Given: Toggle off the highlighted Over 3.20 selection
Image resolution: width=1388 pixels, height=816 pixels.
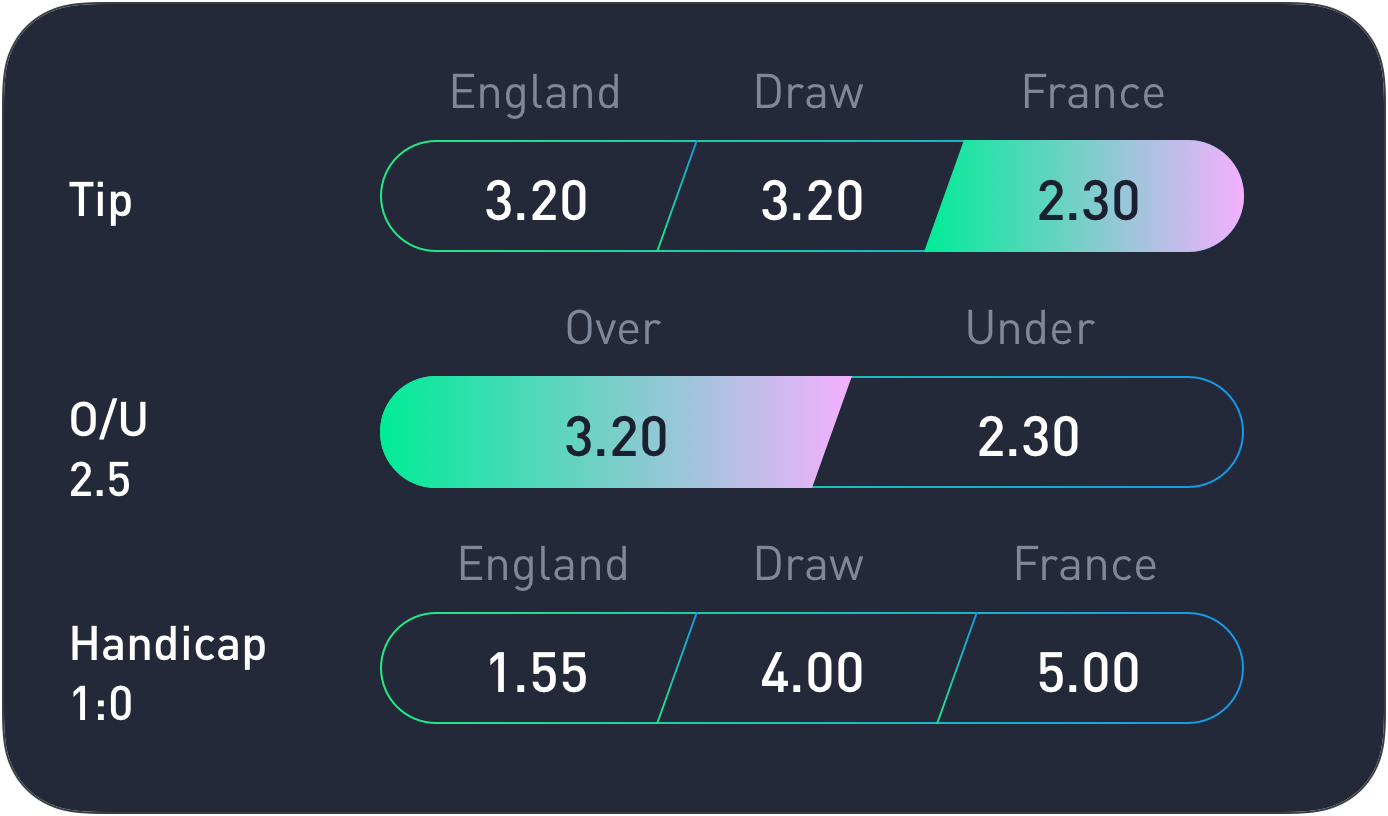Looking at the screenshot, I should (x=615, y=435).
